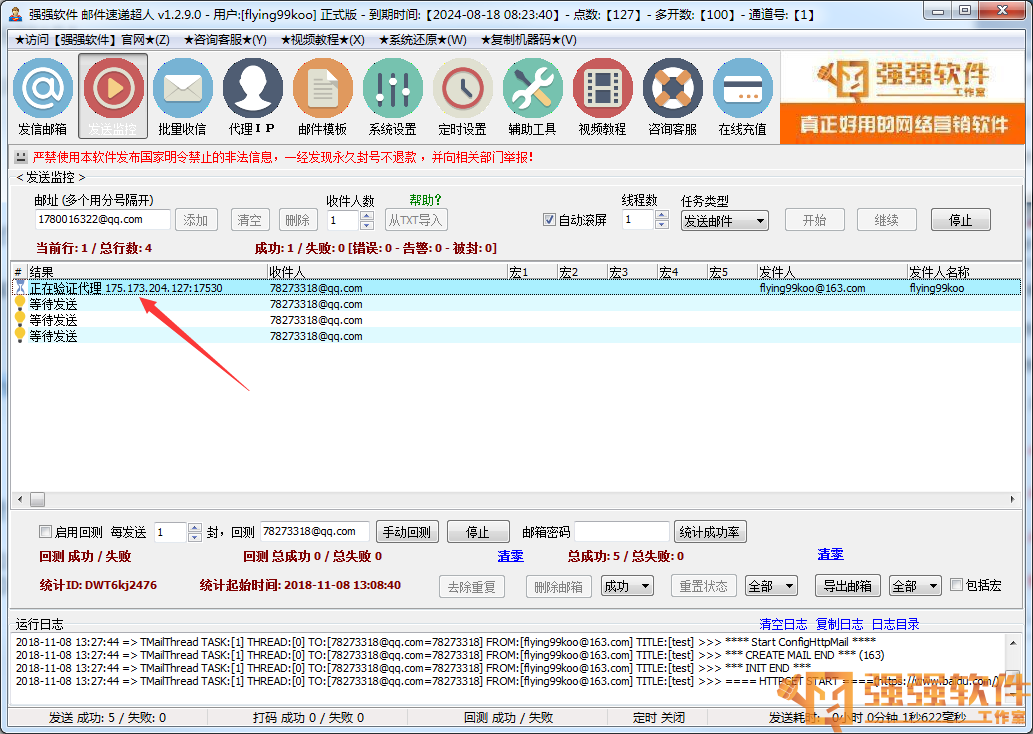Open the ★系统还原★(W) menu

[x=422, y=40]
